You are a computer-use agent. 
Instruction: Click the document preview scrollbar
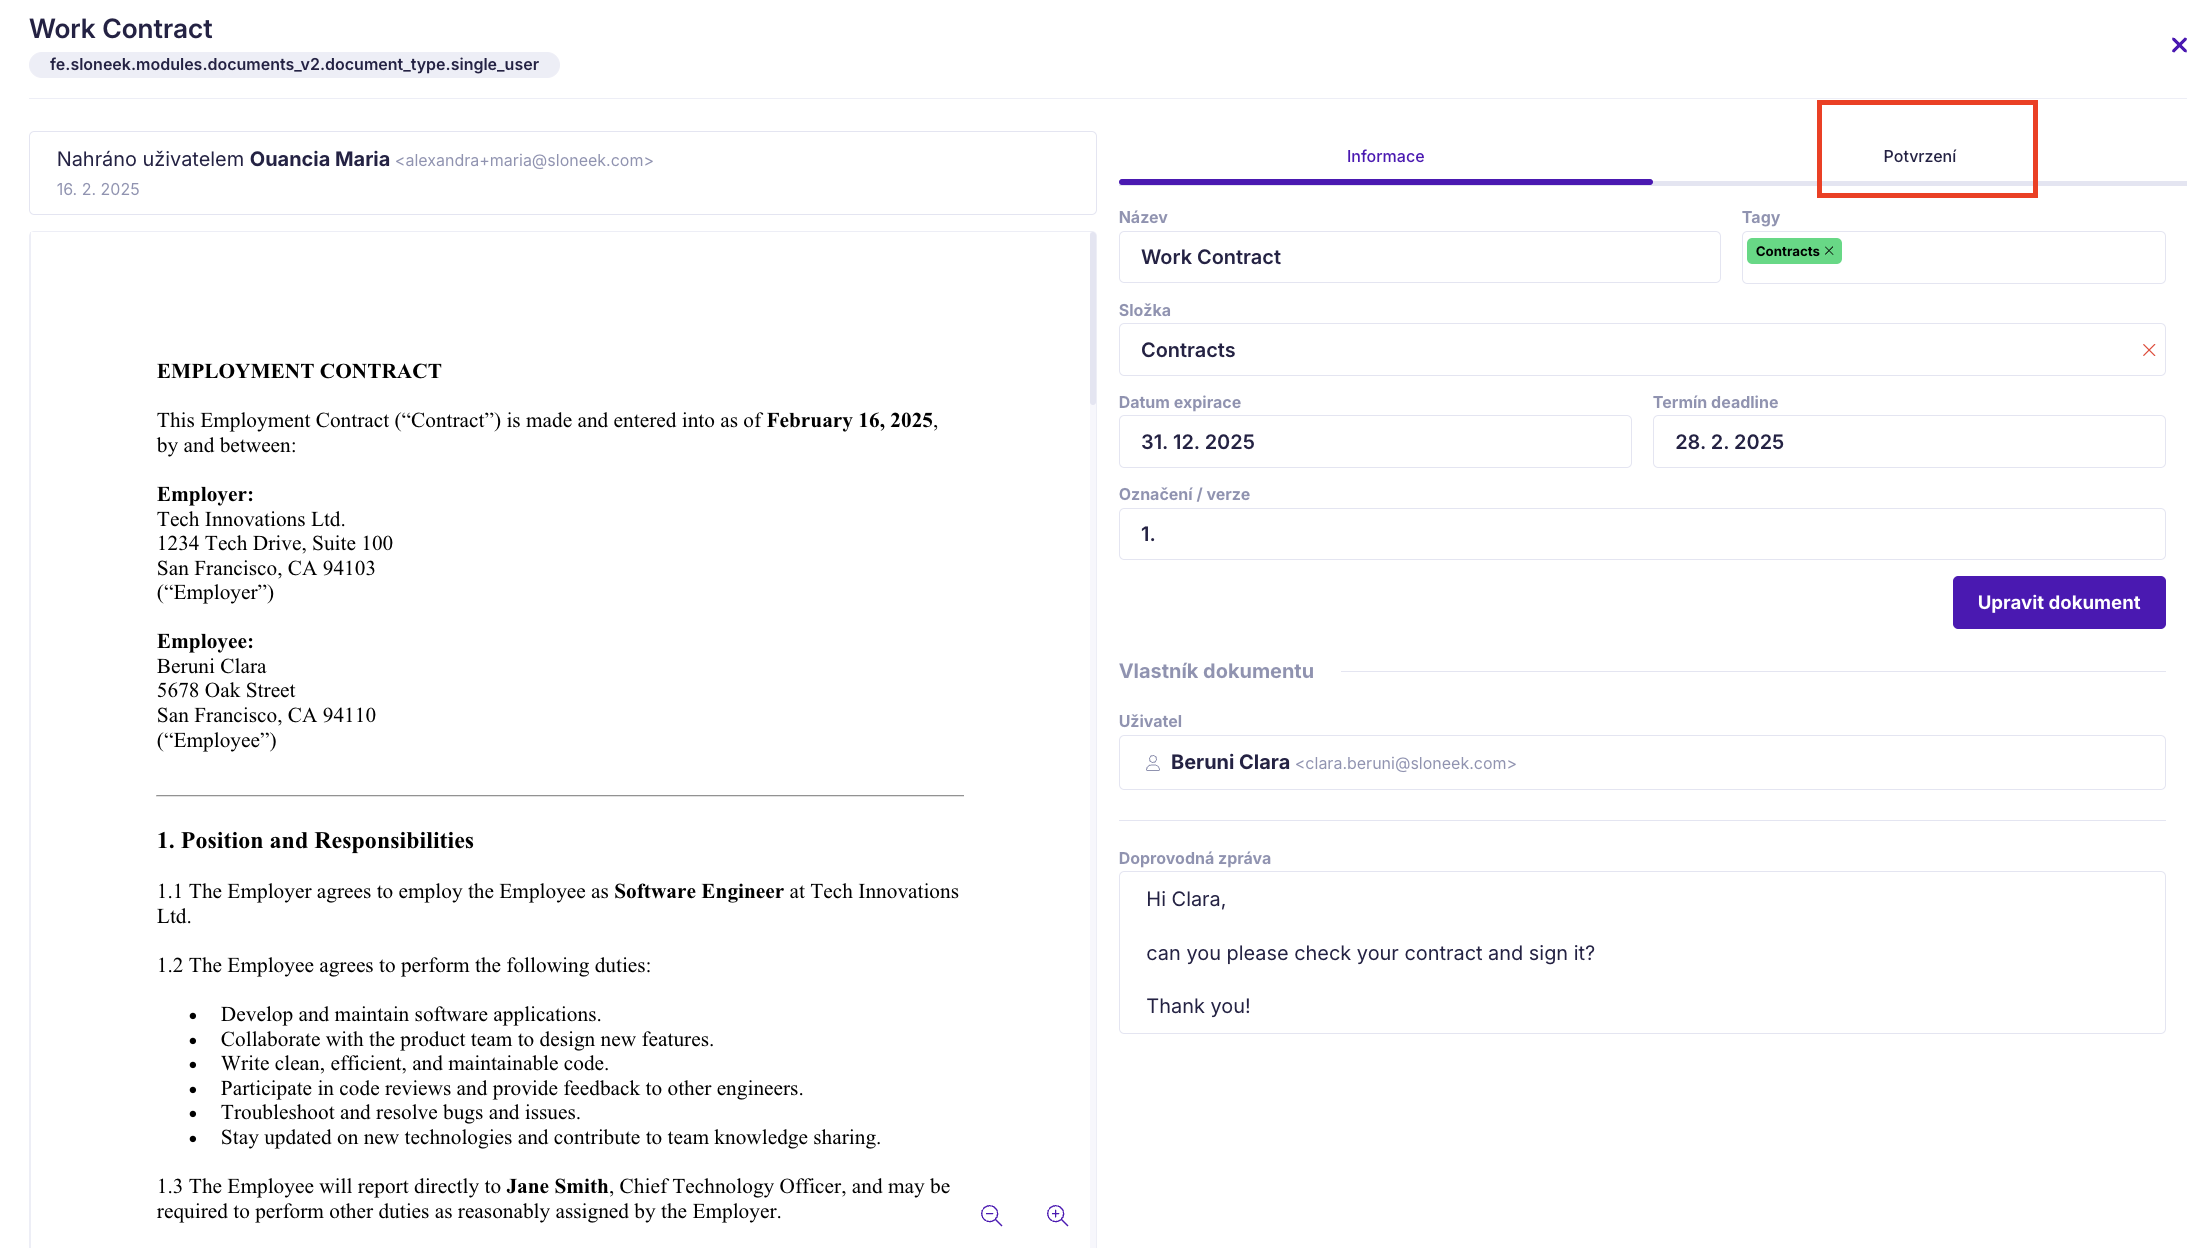click(x=1092, y=320)
